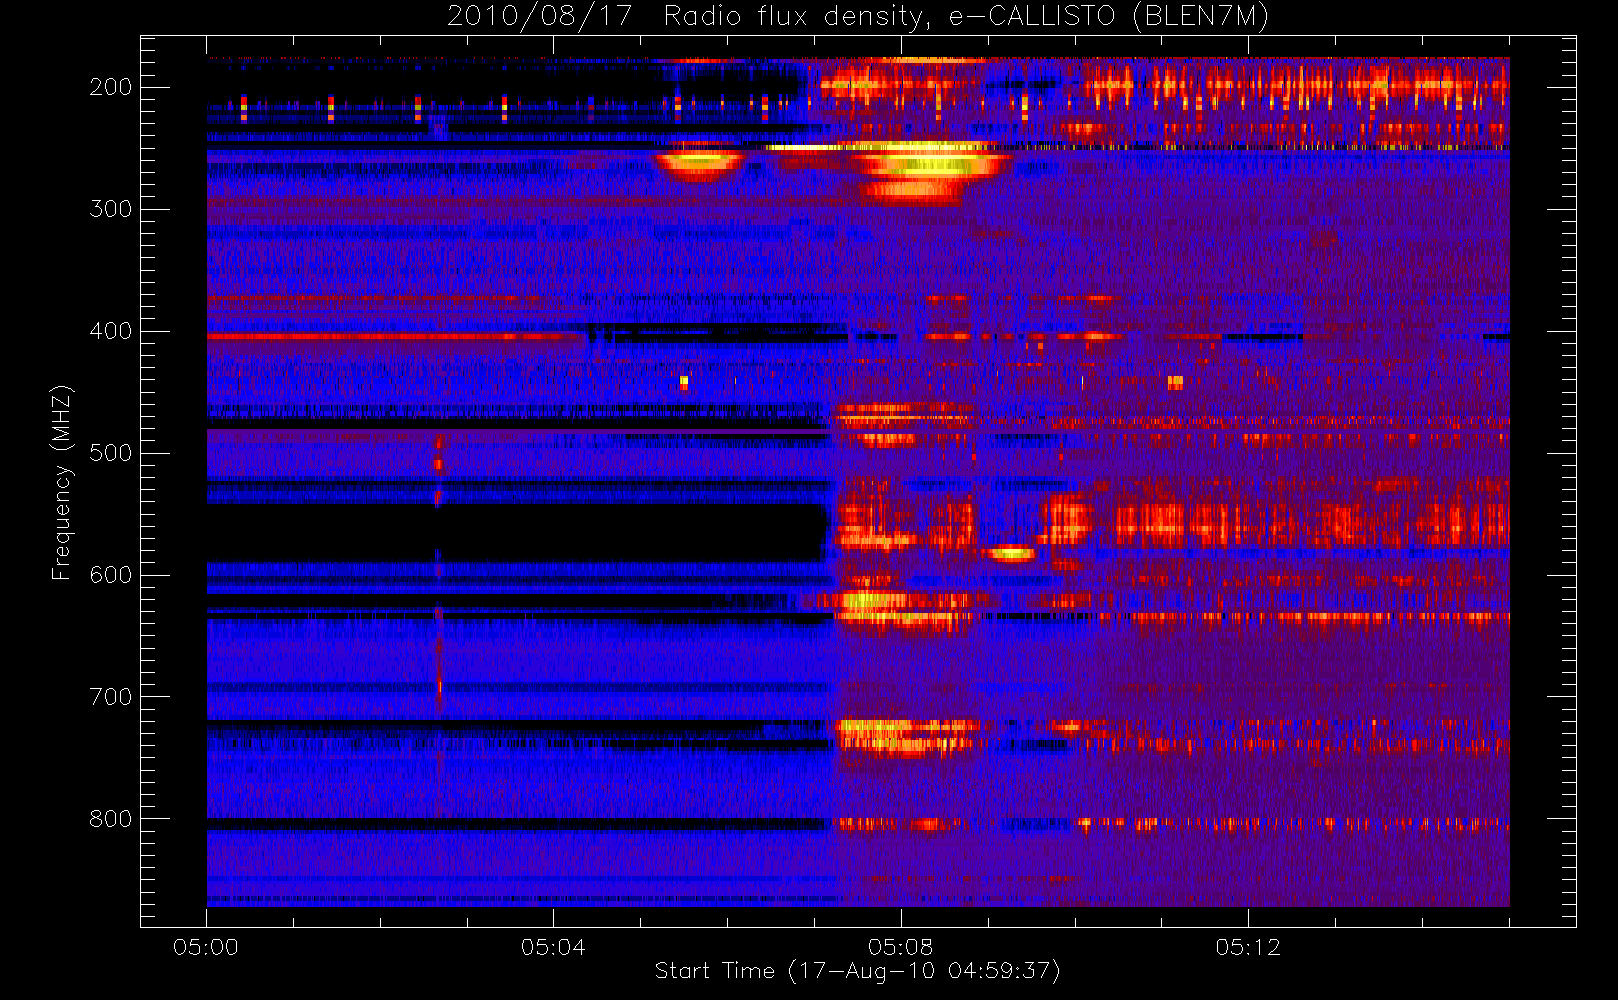The height and width of the screenshot is (1000, 1618).
Task: Click the 500 frequency tick label
Action: [110, 453]
